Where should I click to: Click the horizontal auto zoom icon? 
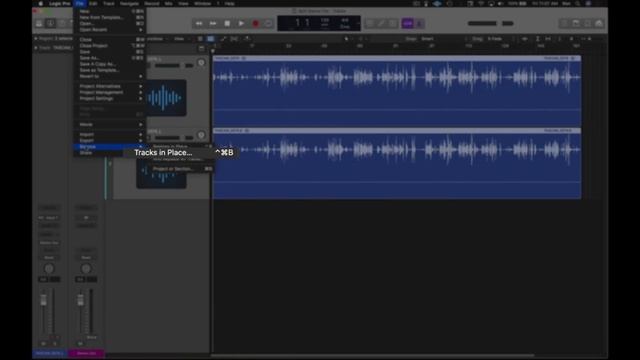coord(548,39)
